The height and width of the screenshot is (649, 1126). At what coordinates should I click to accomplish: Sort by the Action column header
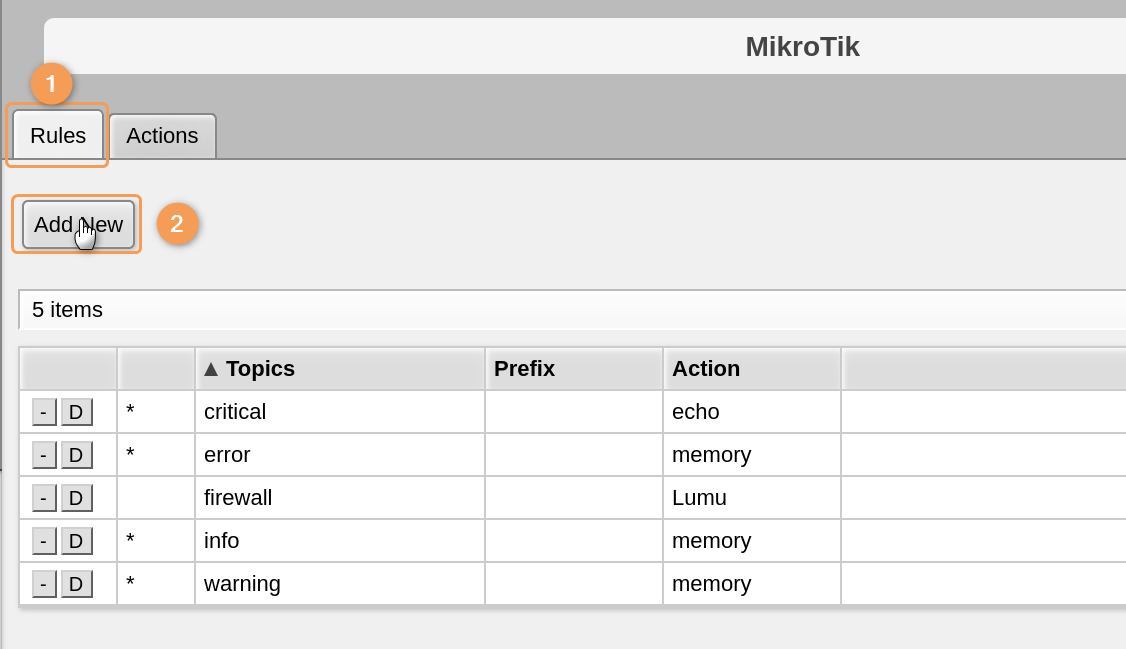pyautogui.click(x=706, y=369)
